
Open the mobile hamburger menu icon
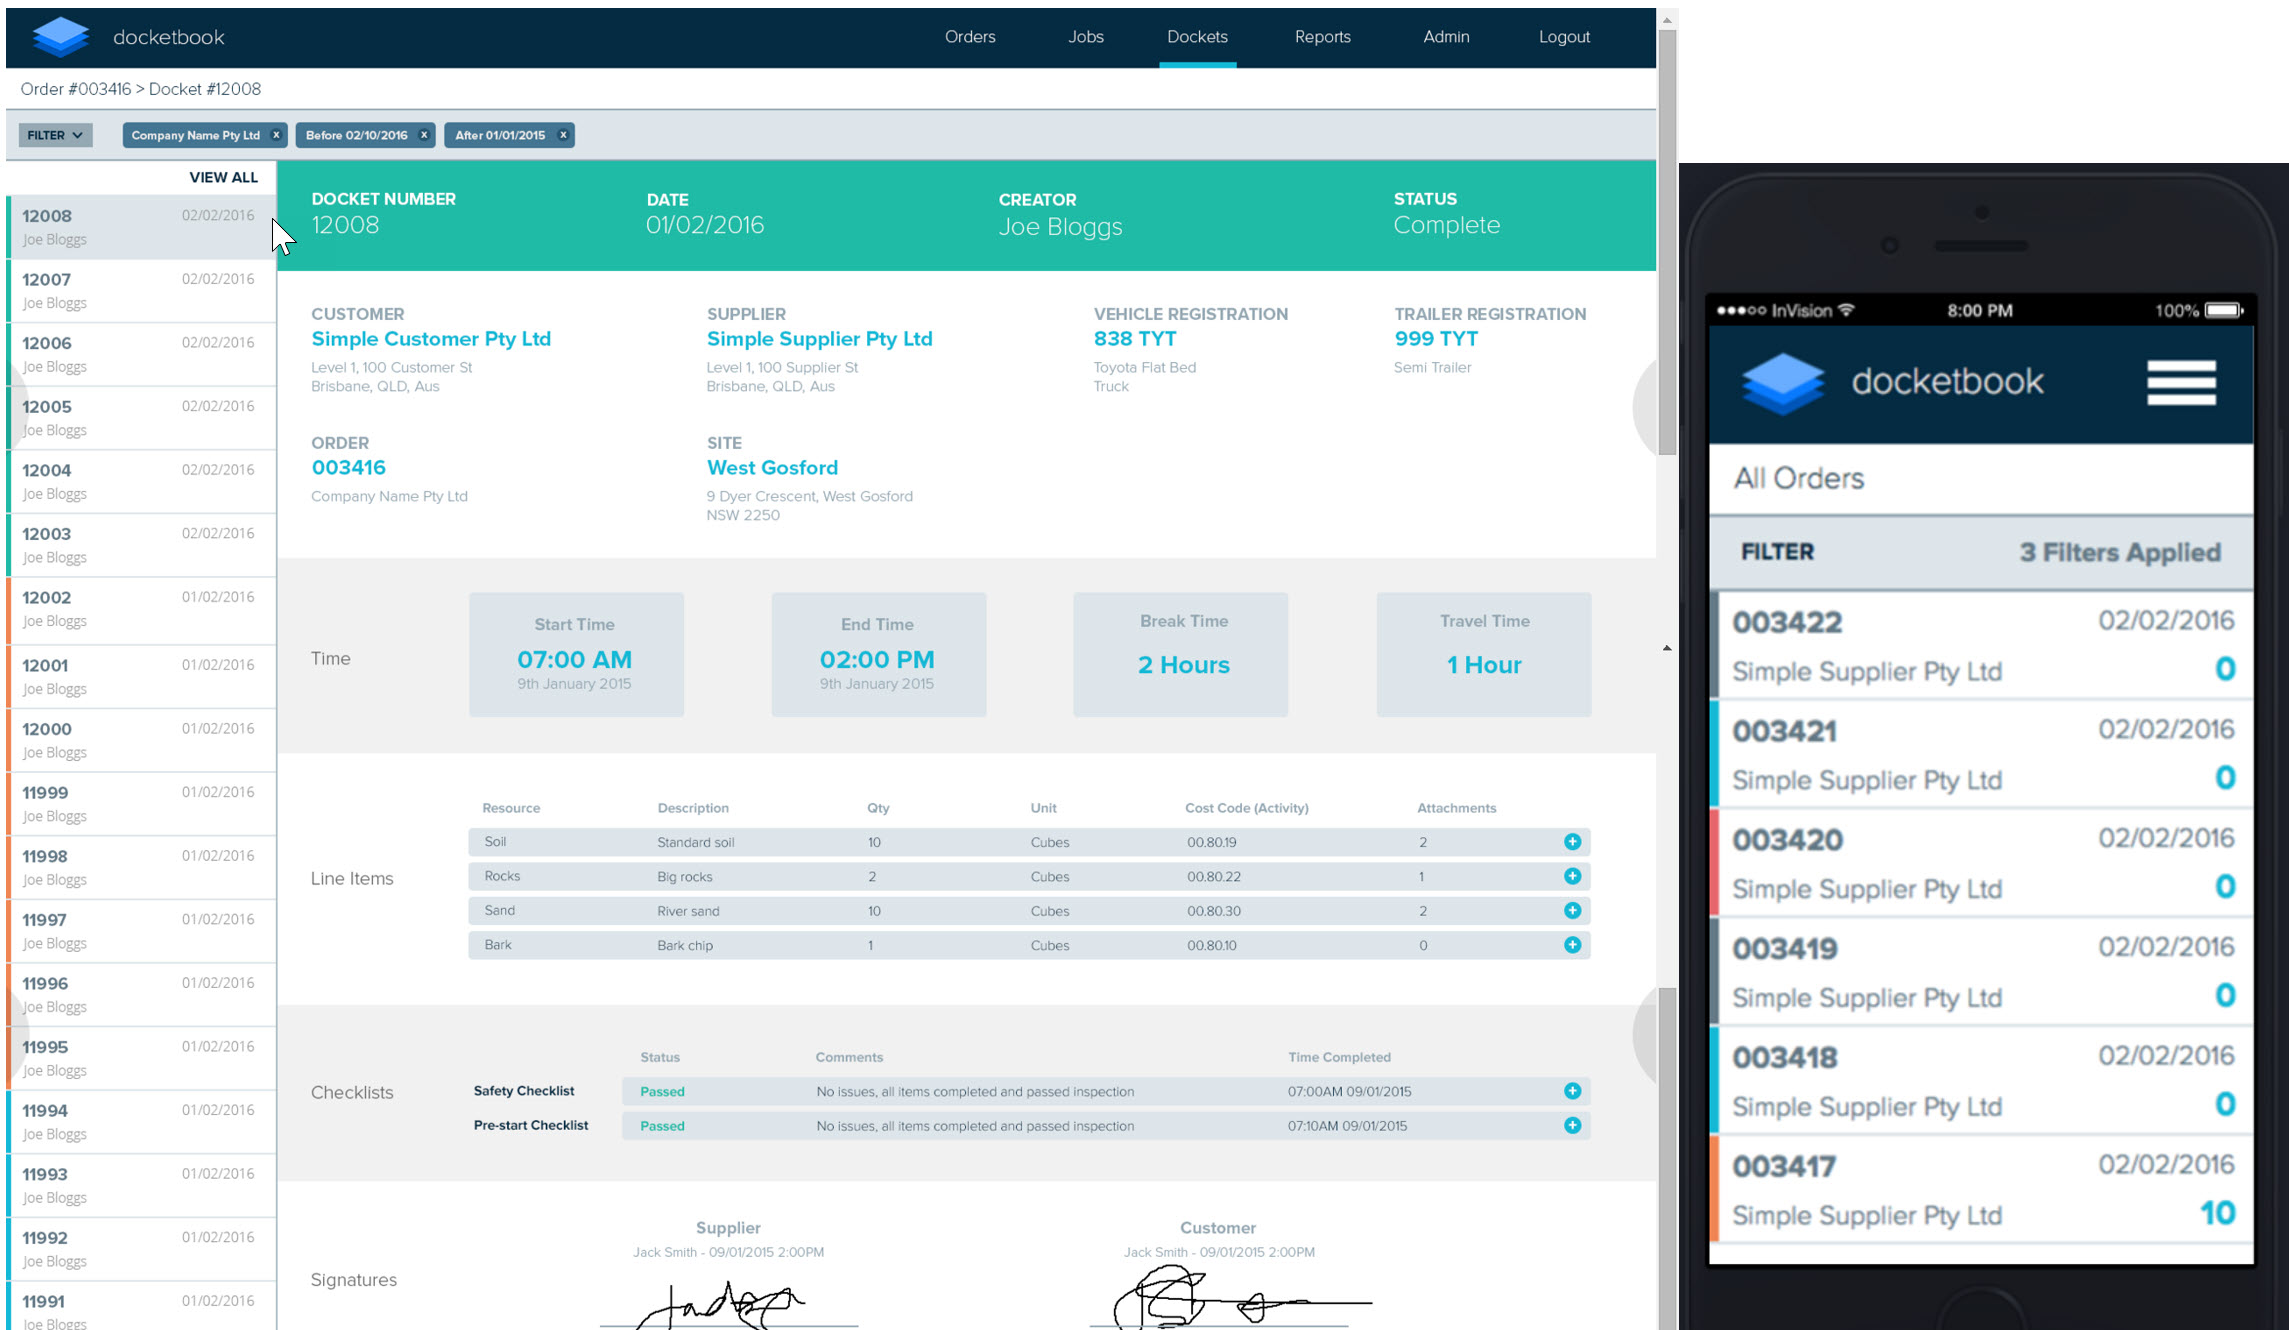2180,382
